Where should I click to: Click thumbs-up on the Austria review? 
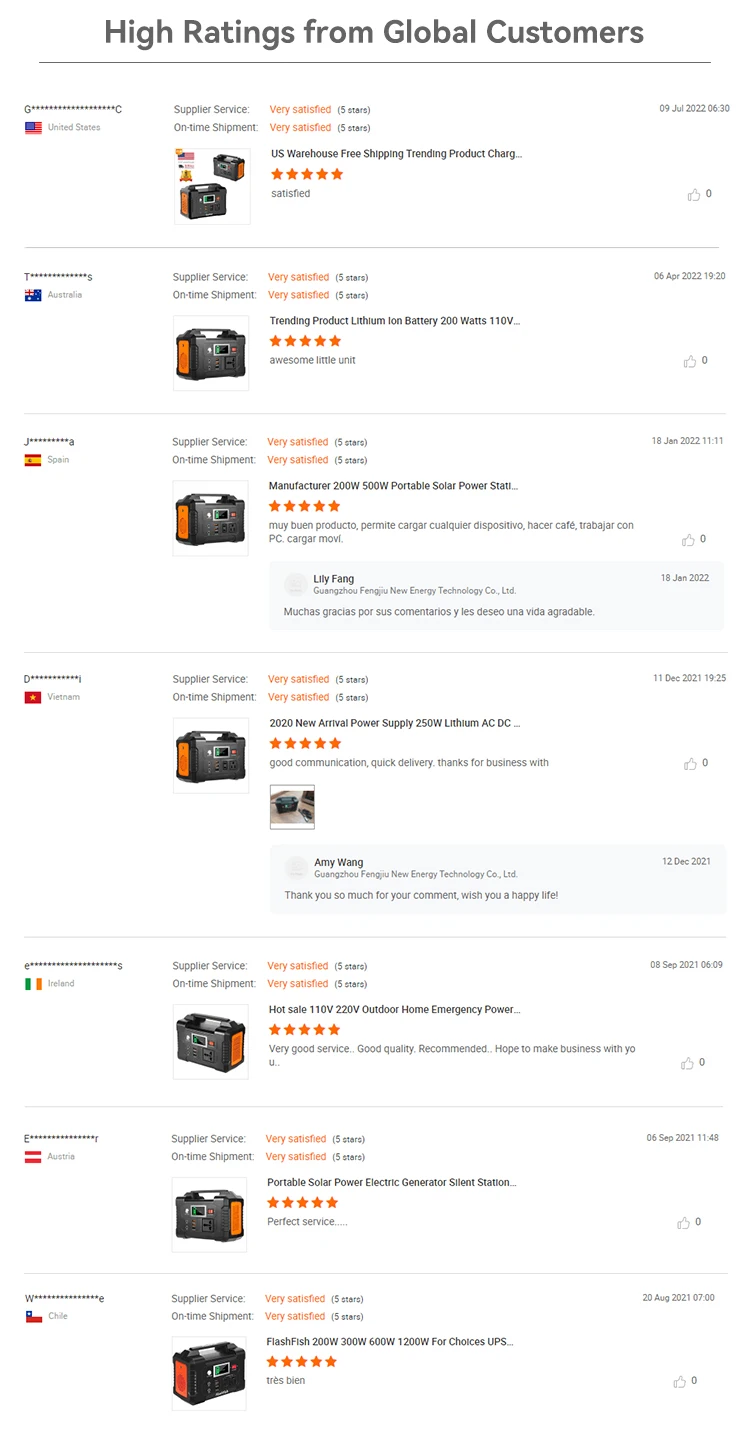coord(684,1223)
